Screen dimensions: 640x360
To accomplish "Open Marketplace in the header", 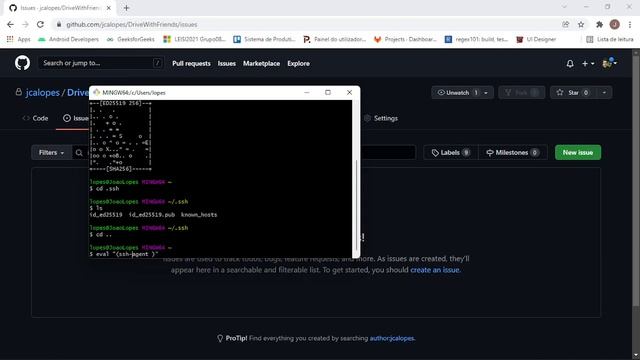I will tap(261, 64).
